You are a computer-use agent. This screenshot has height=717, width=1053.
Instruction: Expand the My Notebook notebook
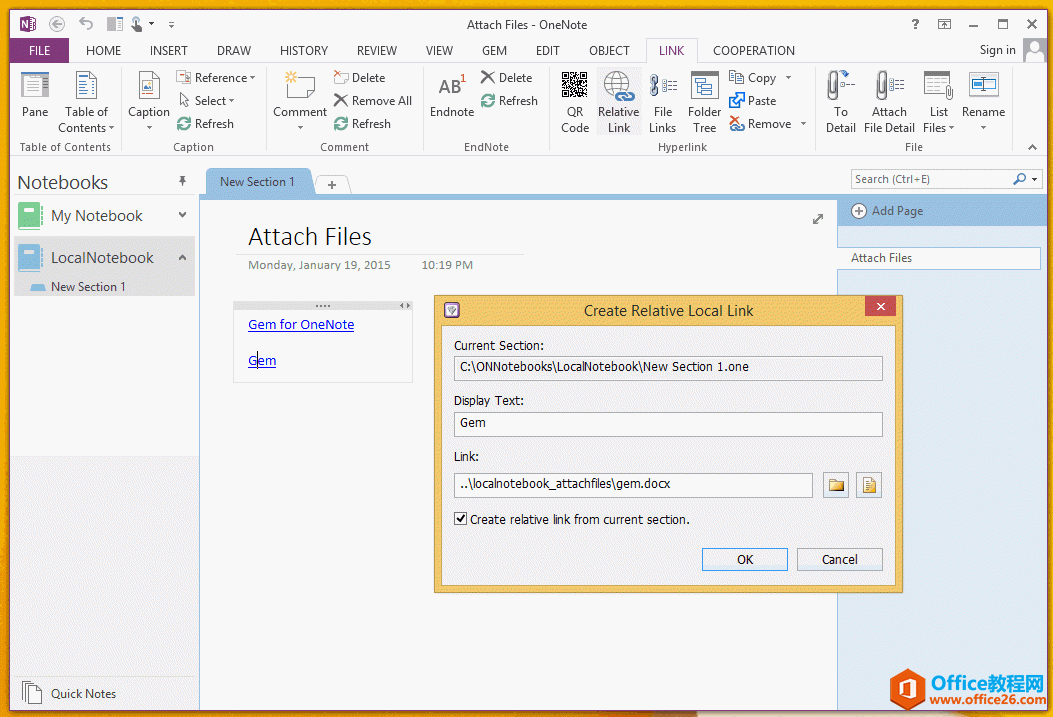pos(182,215)
